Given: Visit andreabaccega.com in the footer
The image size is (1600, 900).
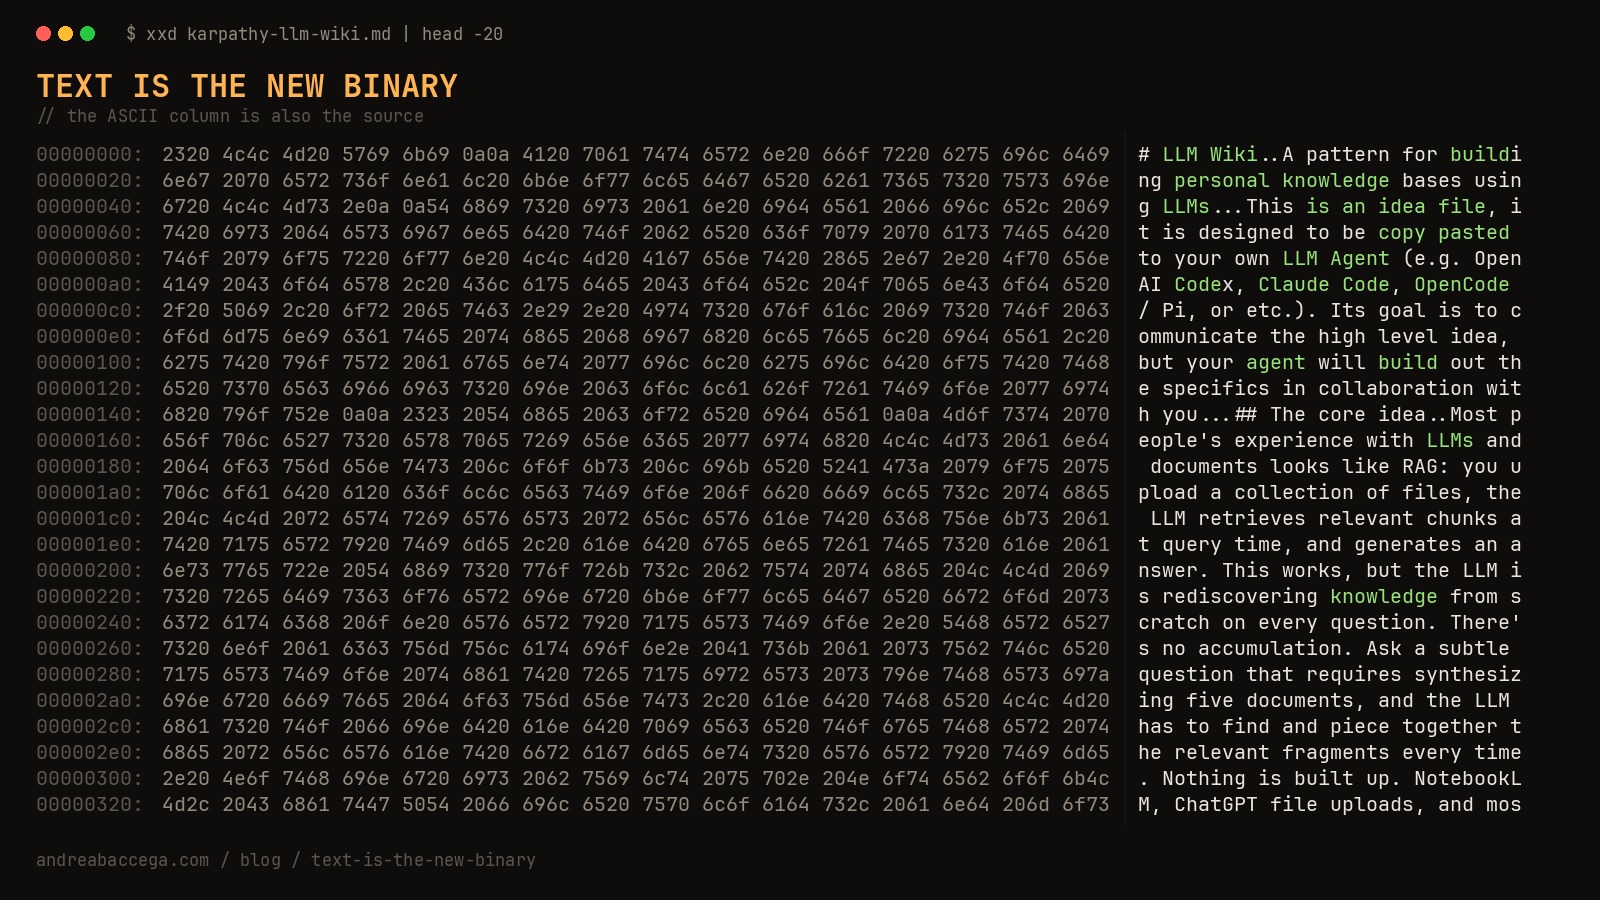Looking at the screenshot, I should pyautogui.click(x=125, y=860).
